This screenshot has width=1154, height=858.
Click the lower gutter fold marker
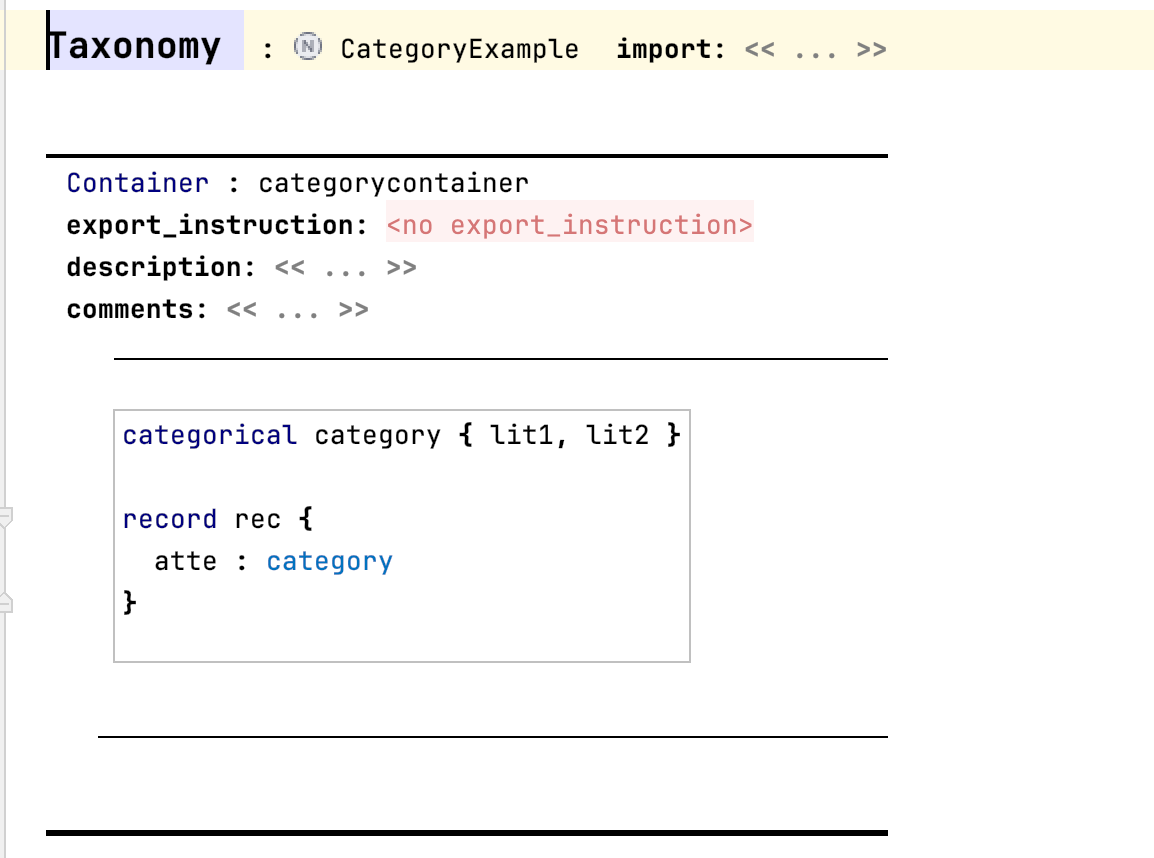(x=6, y=600)
